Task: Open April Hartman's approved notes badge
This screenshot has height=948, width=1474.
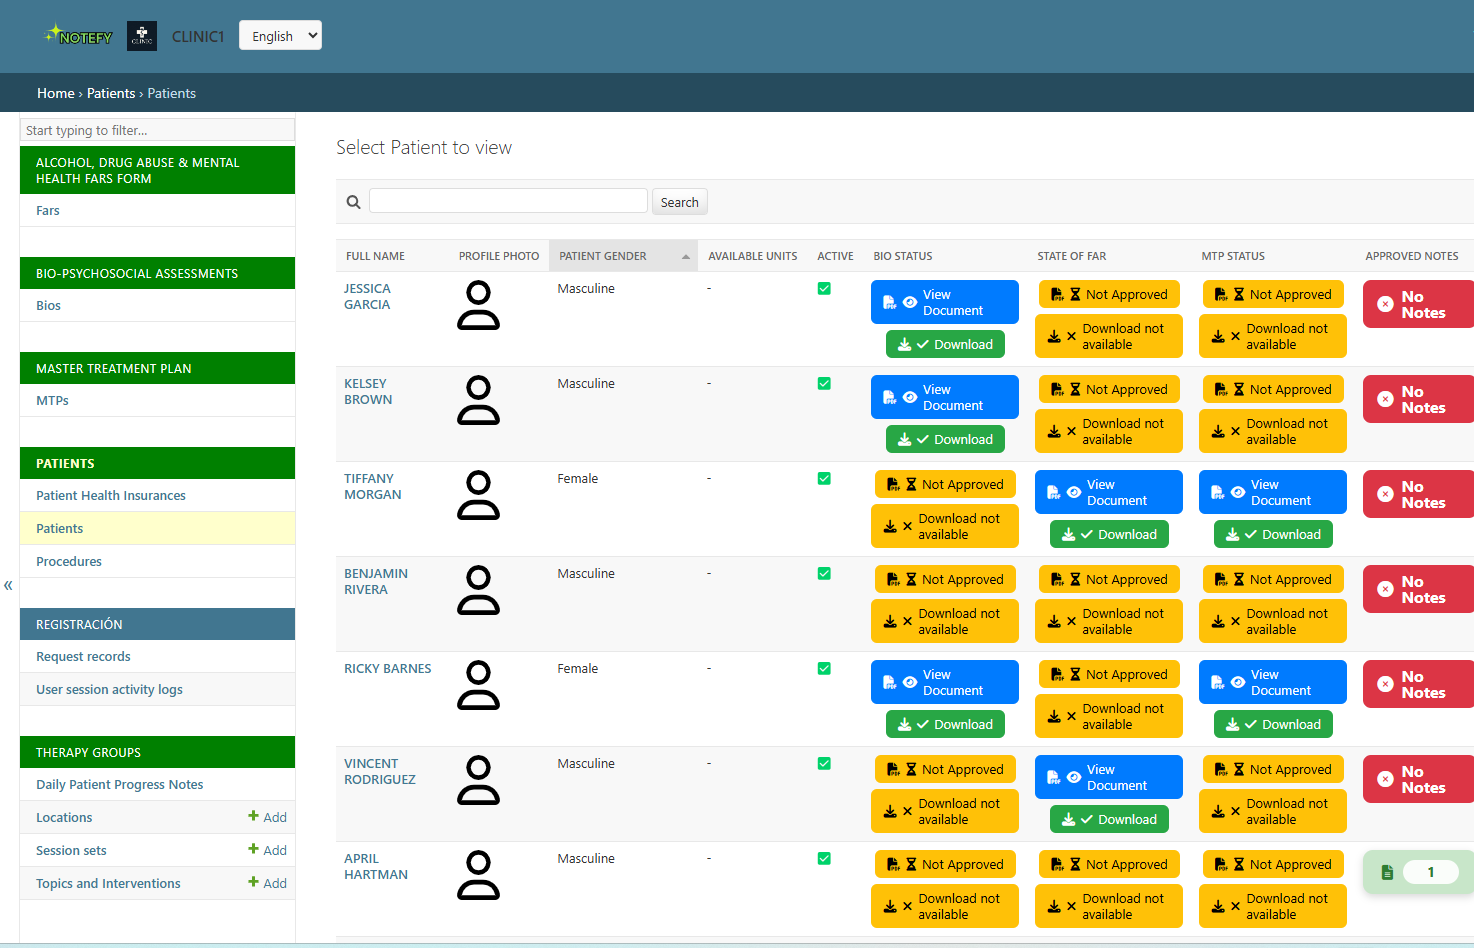Action: pyautogui.click(x=1418, y=872)
